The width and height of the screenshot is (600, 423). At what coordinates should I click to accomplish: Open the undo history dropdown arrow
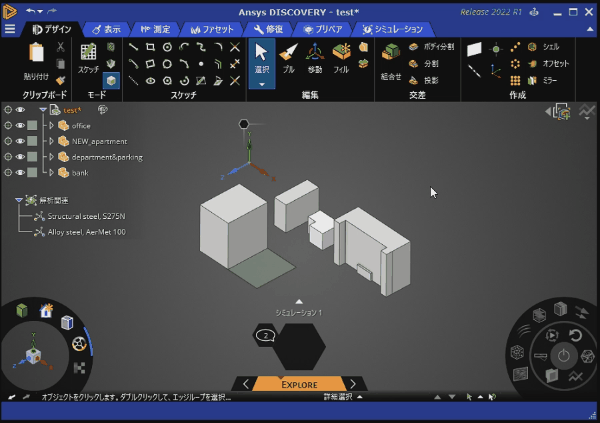click(40, 11)
